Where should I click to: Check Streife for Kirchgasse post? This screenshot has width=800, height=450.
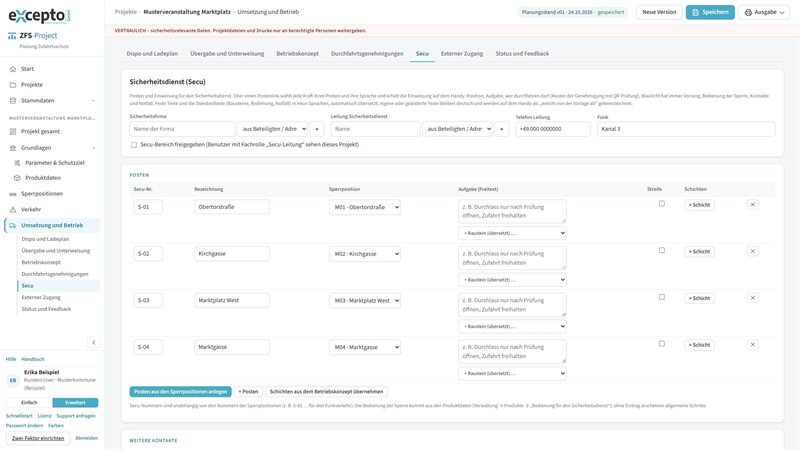[x=662, y=251]
